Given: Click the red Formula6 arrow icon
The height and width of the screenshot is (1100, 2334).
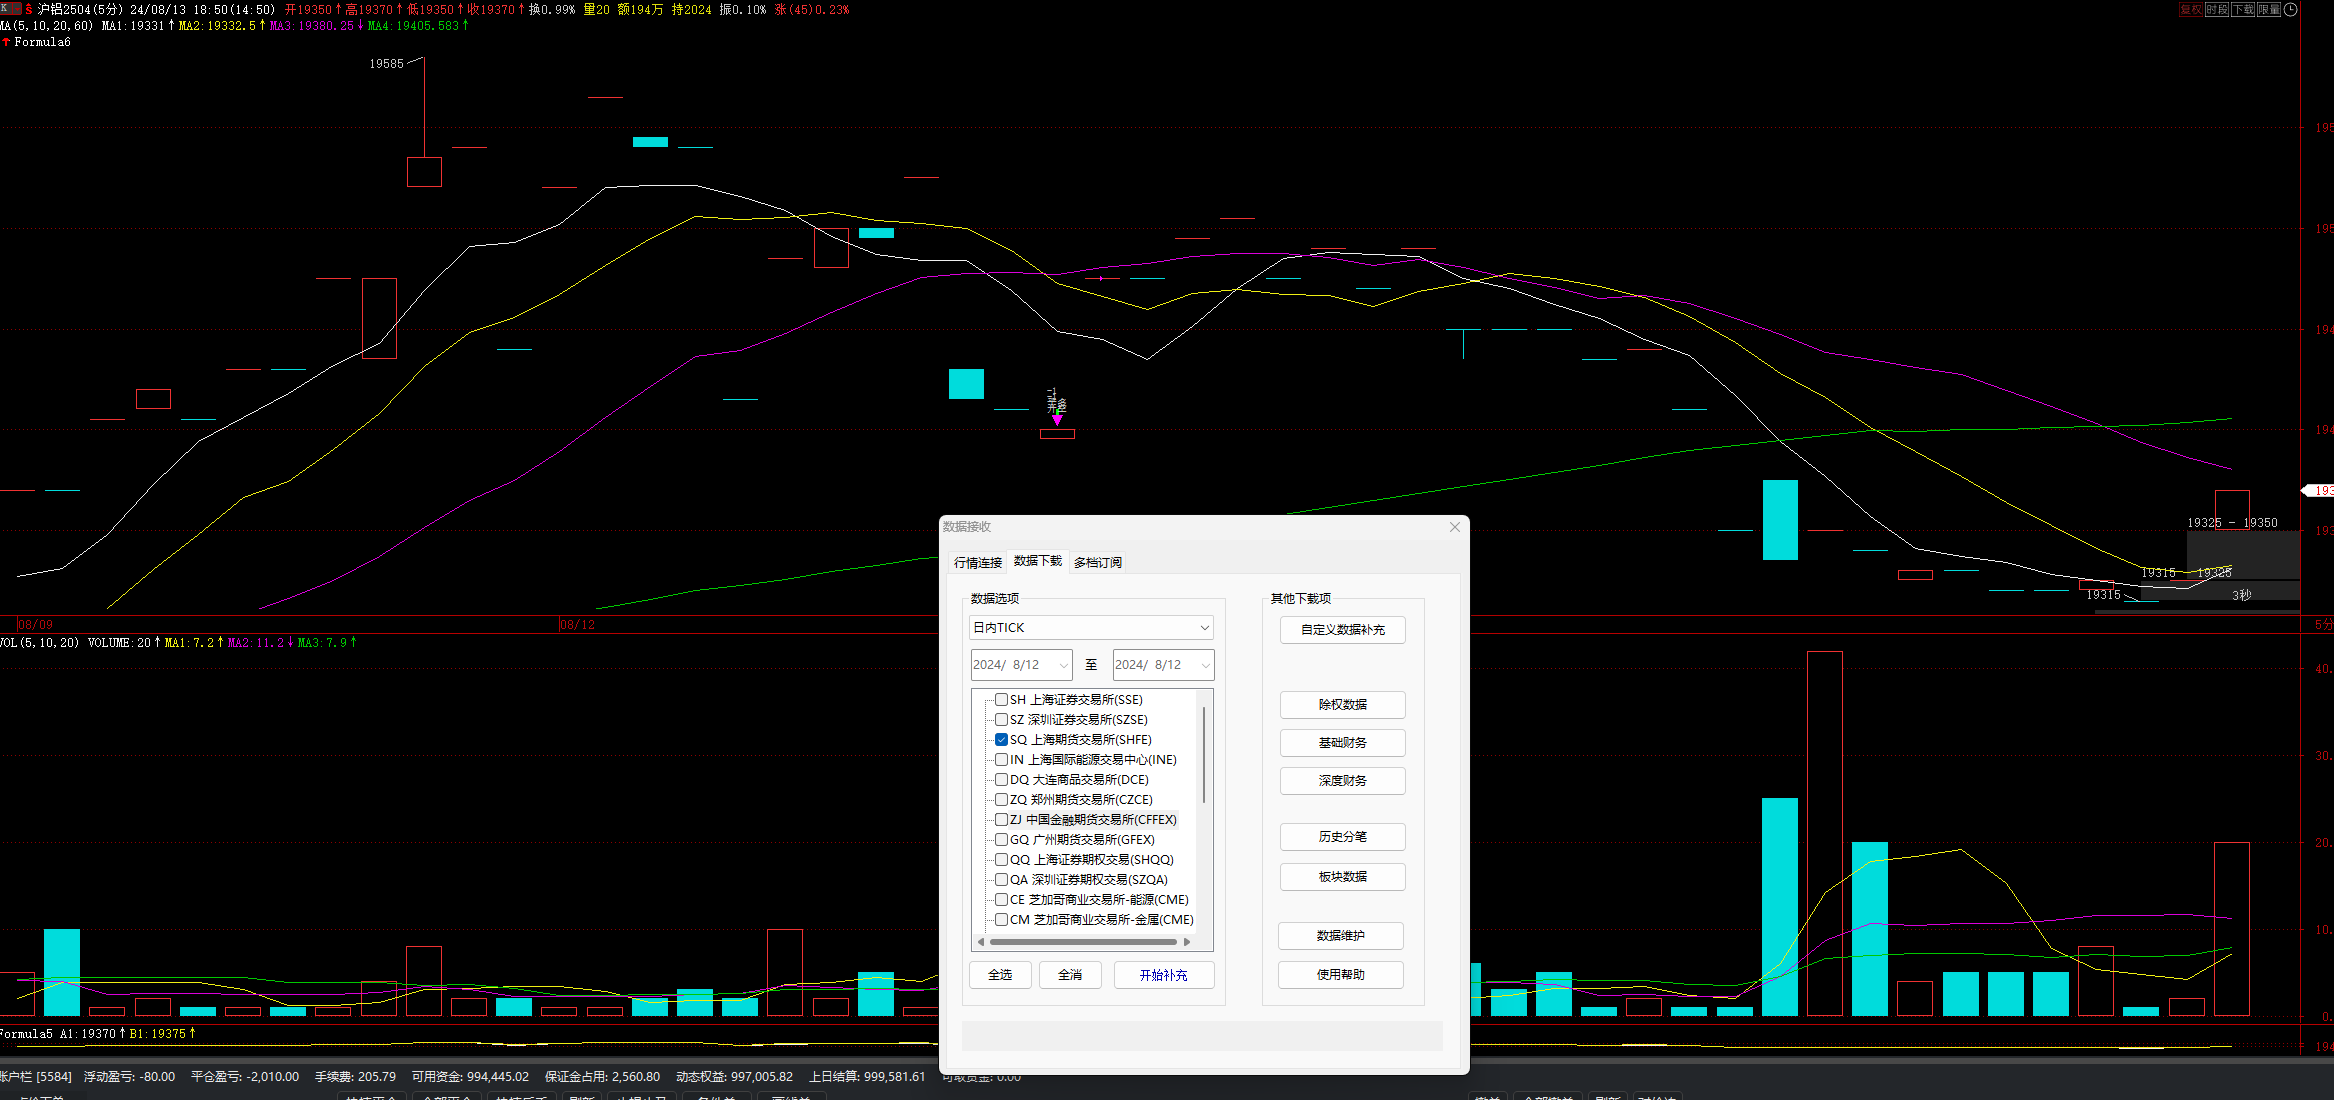Looking at the screenshot, I should click(6, 42).
